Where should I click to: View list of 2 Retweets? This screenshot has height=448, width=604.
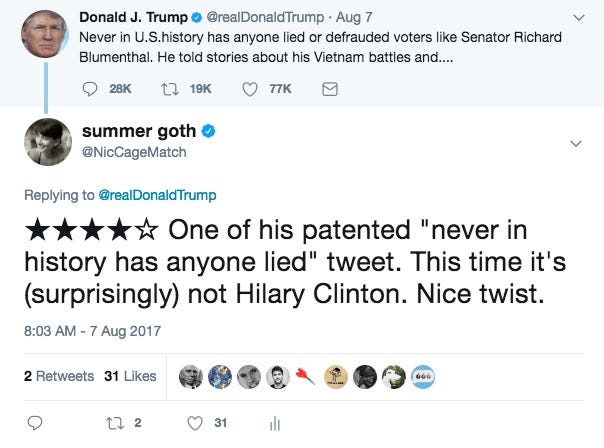59,376
